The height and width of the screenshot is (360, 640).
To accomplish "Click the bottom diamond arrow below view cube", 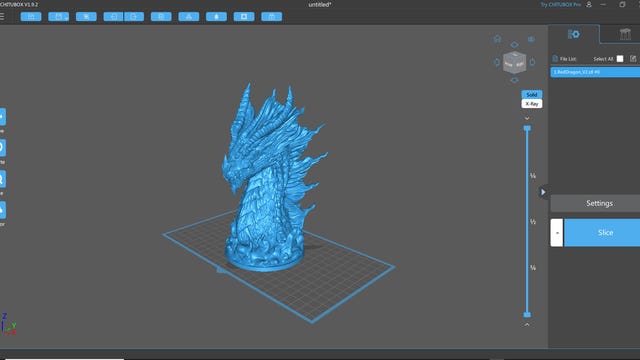I will point(514,80).
